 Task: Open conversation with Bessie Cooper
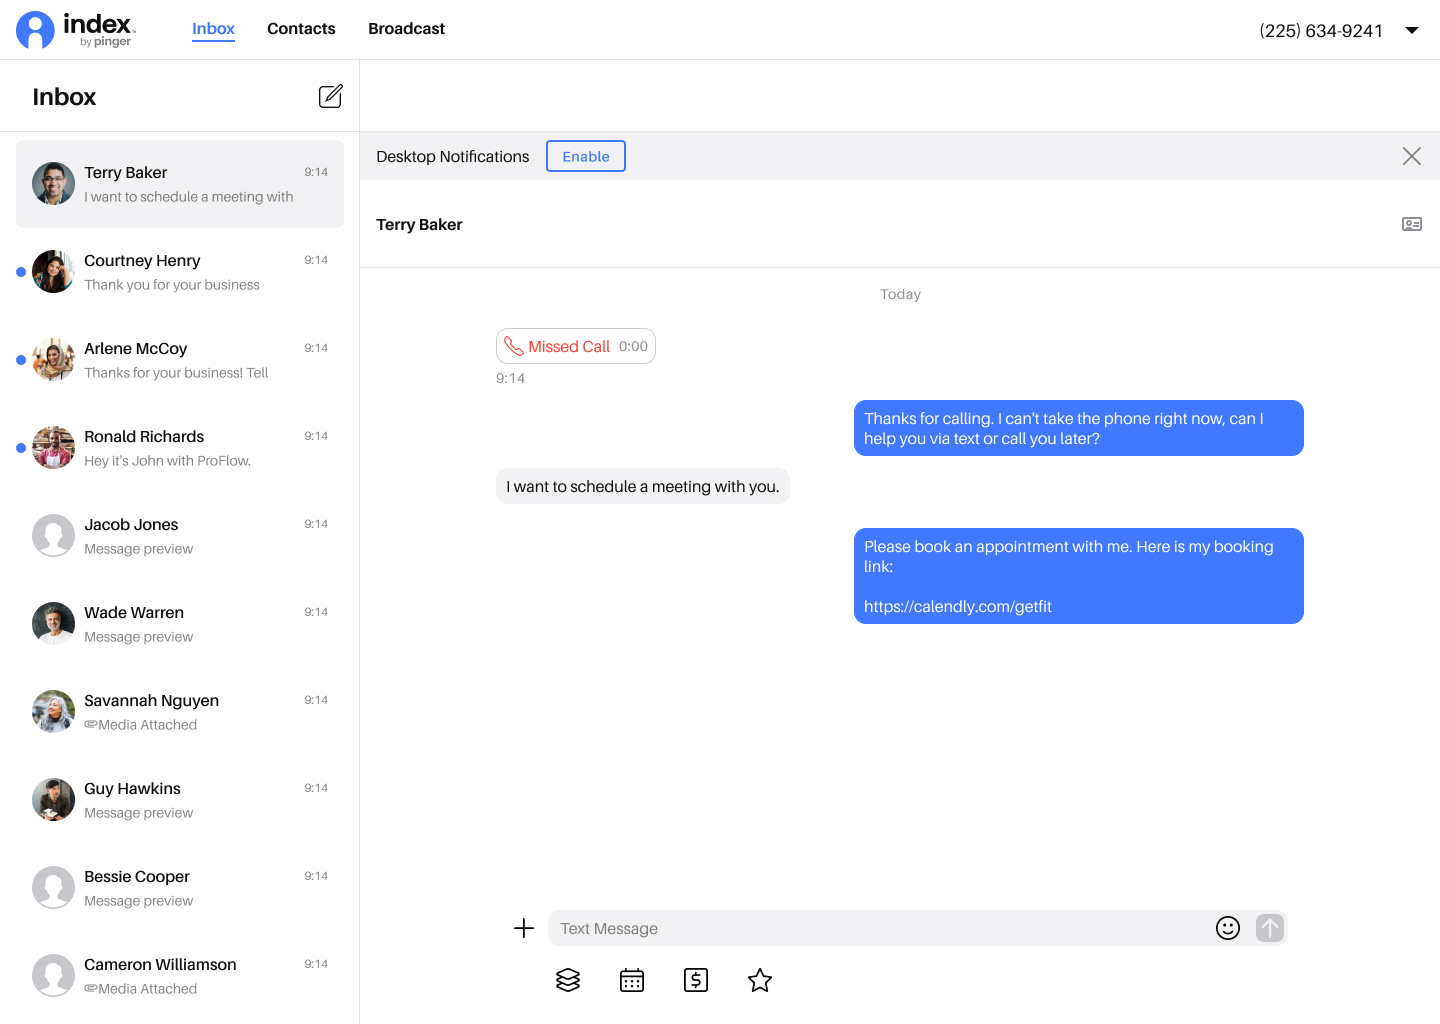pyautogui.click(x=180, y=888)
